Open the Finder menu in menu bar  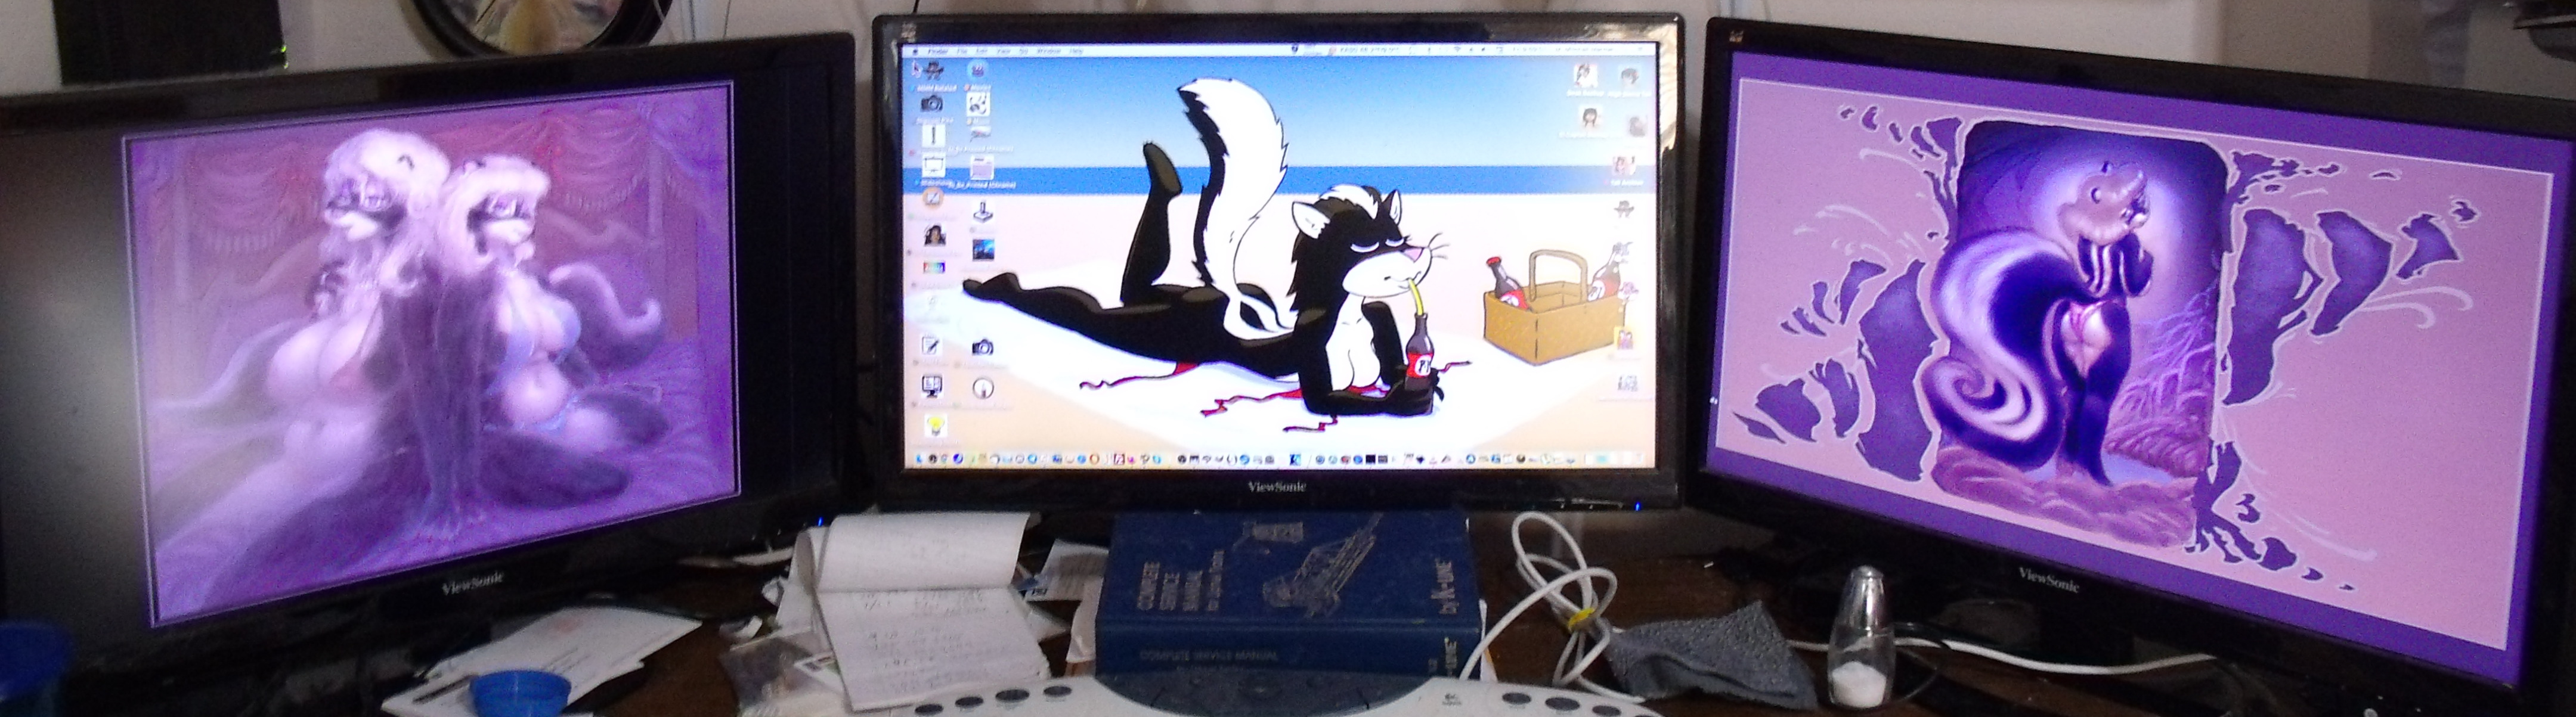pyautogui.click(x=938, y=51)
